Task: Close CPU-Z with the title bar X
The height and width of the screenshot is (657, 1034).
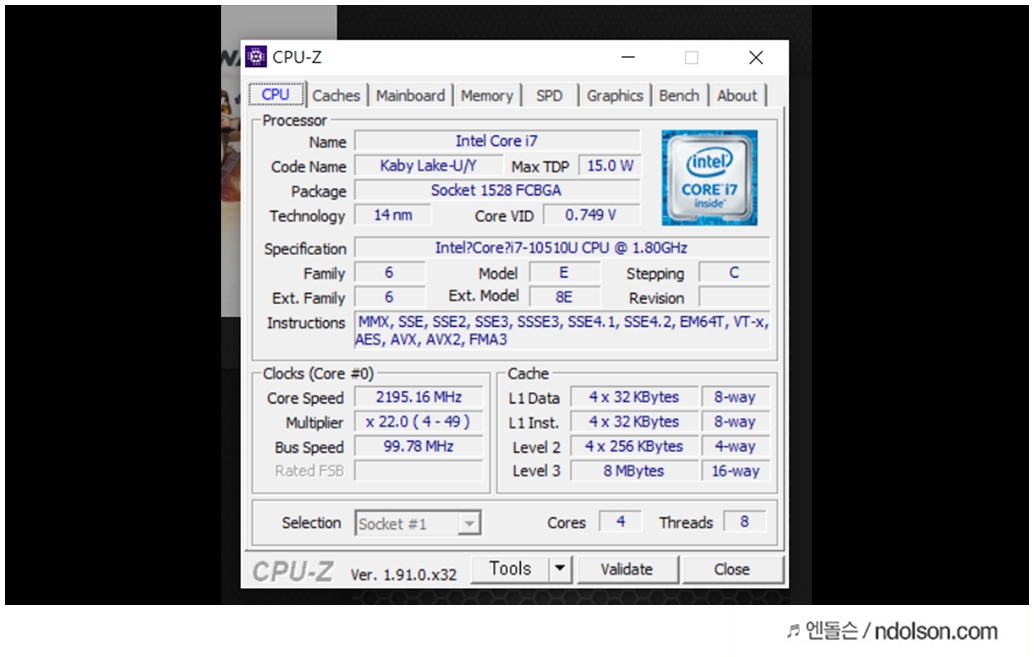Action: tap(756, 57)
